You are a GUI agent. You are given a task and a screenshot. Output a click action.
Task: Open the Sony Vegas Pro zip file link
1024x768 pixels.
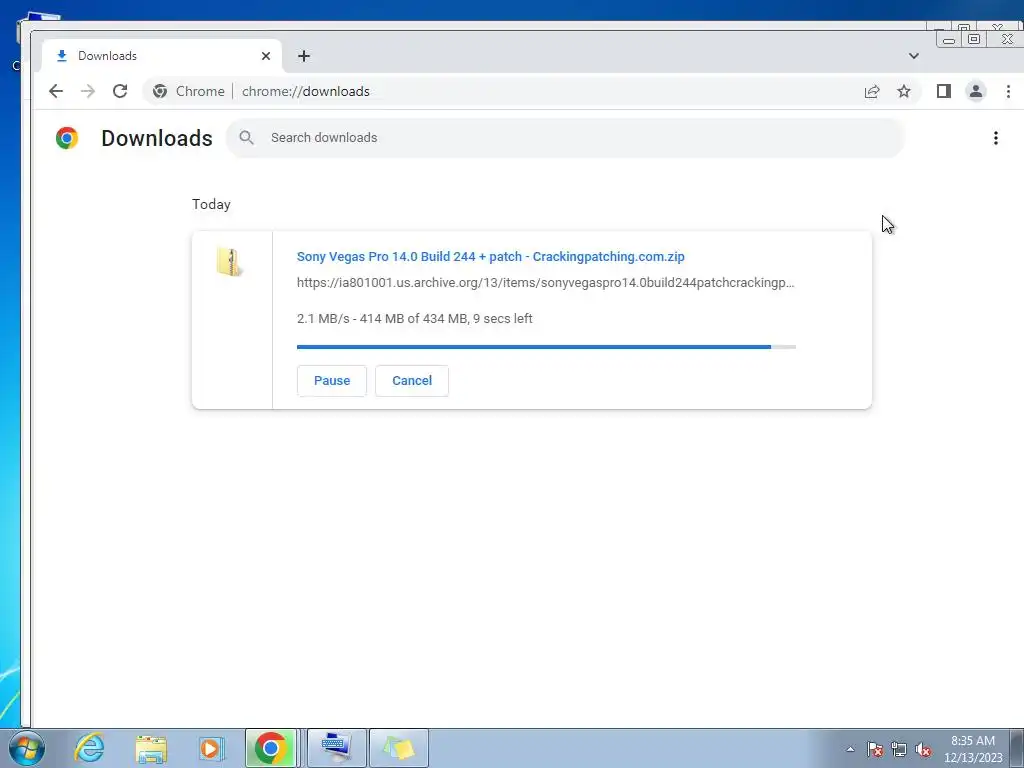490,257
